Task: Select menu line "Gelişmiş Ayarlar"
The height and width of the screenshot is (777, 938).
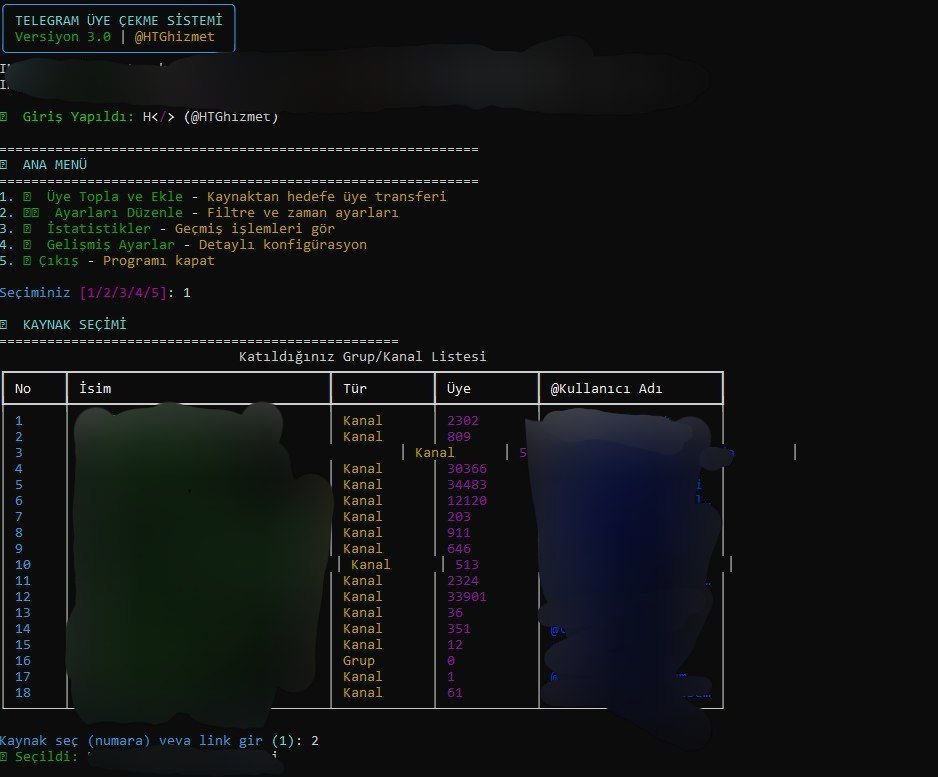Action: click(x=111, y=245)
